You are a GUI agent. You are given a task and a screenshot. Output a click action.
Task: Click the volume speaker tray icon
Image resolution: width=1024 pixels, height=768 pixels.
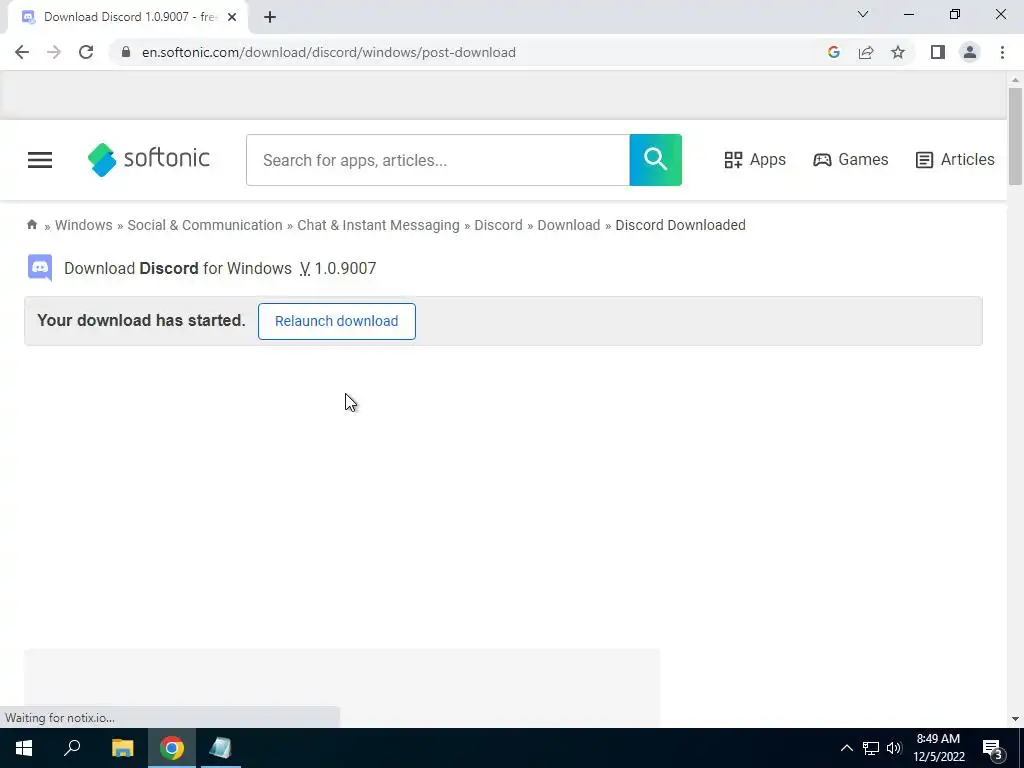(x=894, y=748)
